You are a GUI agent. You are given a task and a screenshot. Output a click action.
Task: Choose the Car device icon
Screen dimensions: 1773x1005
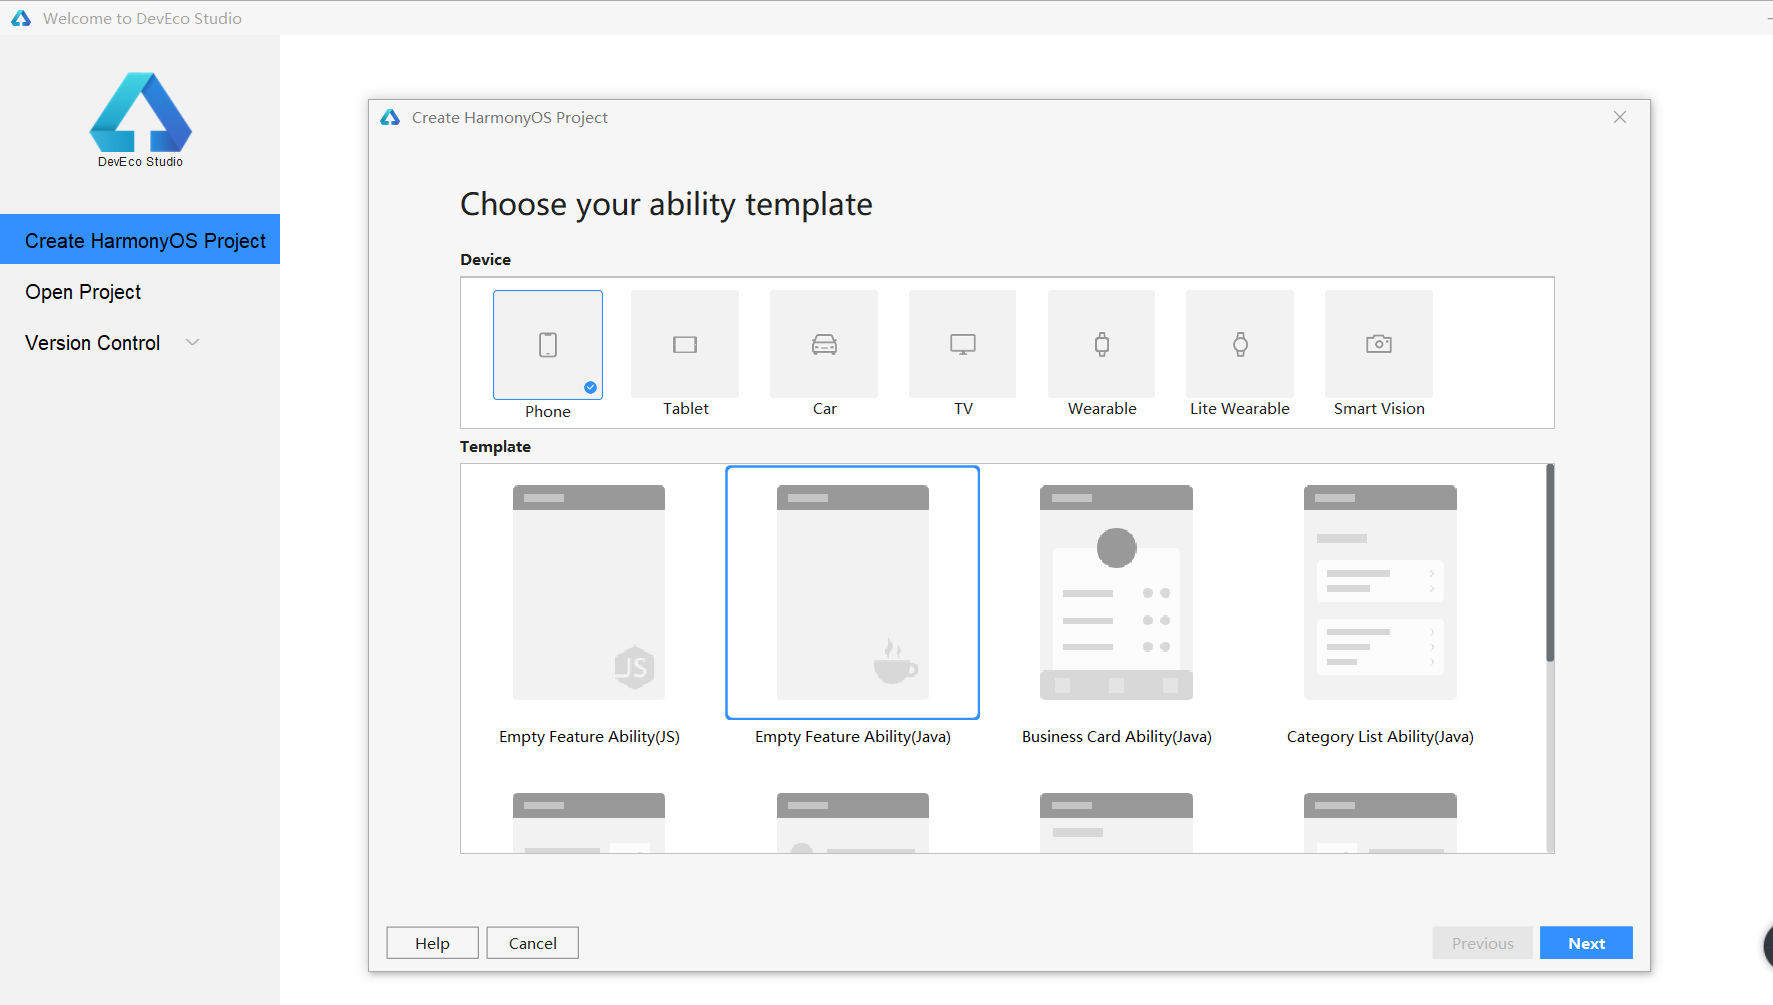coord(824,344)
